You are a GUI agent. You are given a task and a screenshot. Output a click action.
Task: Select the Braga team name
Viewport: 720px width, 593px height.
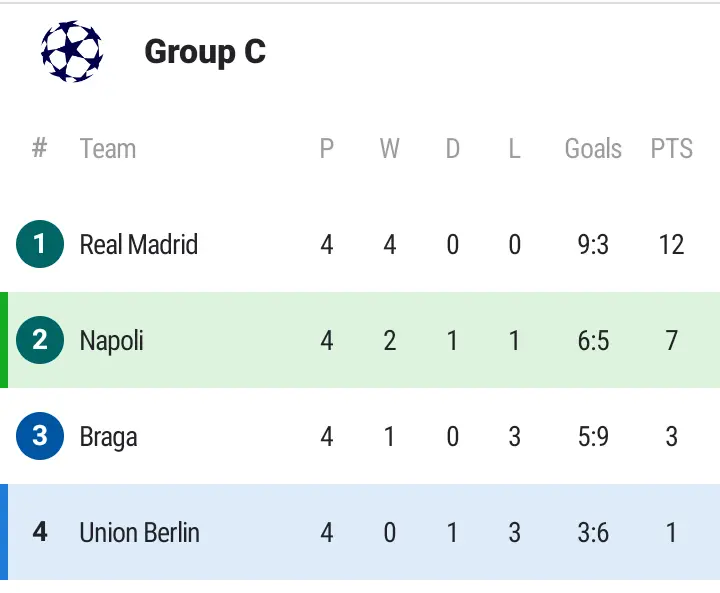(x=108, y=437)
